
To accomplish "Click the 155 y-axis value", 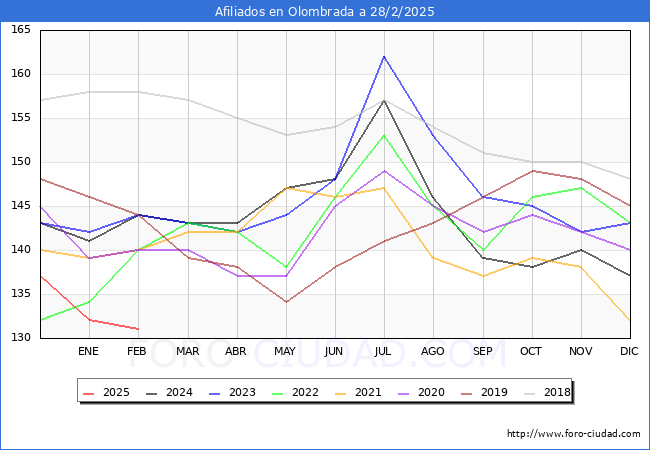I will click(x=21, y=117).
